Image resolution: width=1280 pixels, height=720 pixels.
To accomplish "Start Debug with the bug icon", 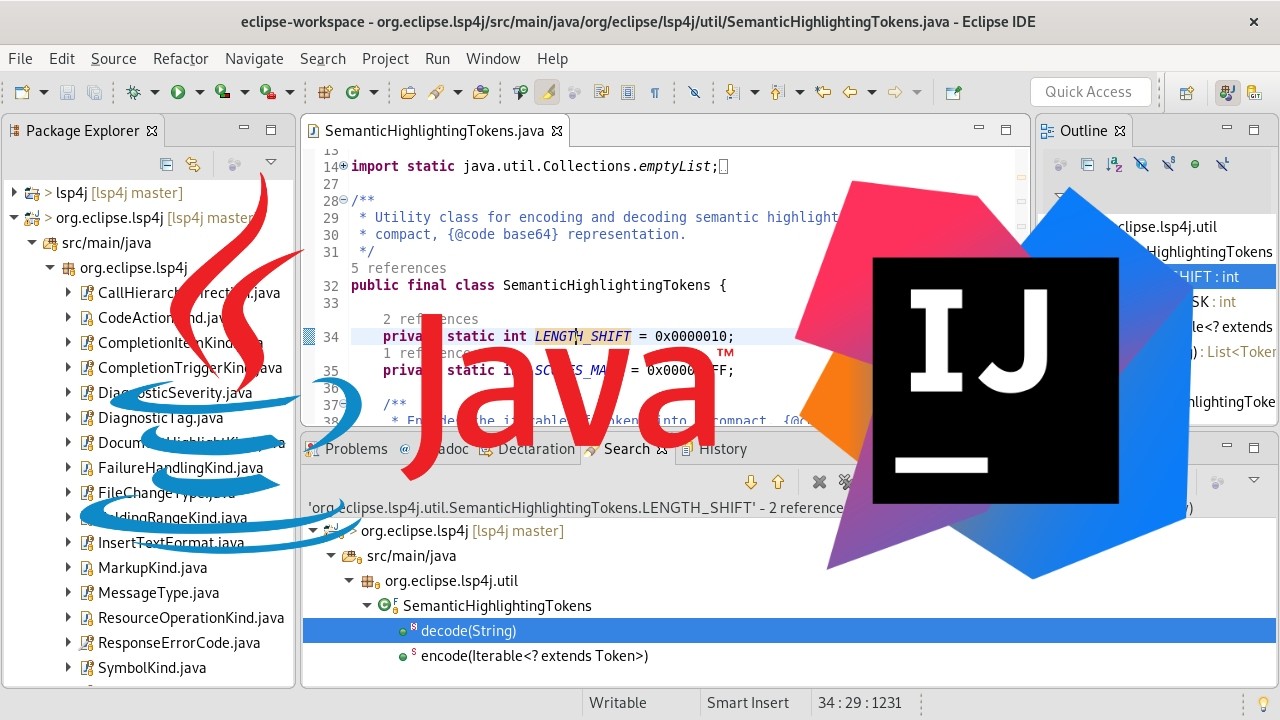I will (x=133, y=92).
